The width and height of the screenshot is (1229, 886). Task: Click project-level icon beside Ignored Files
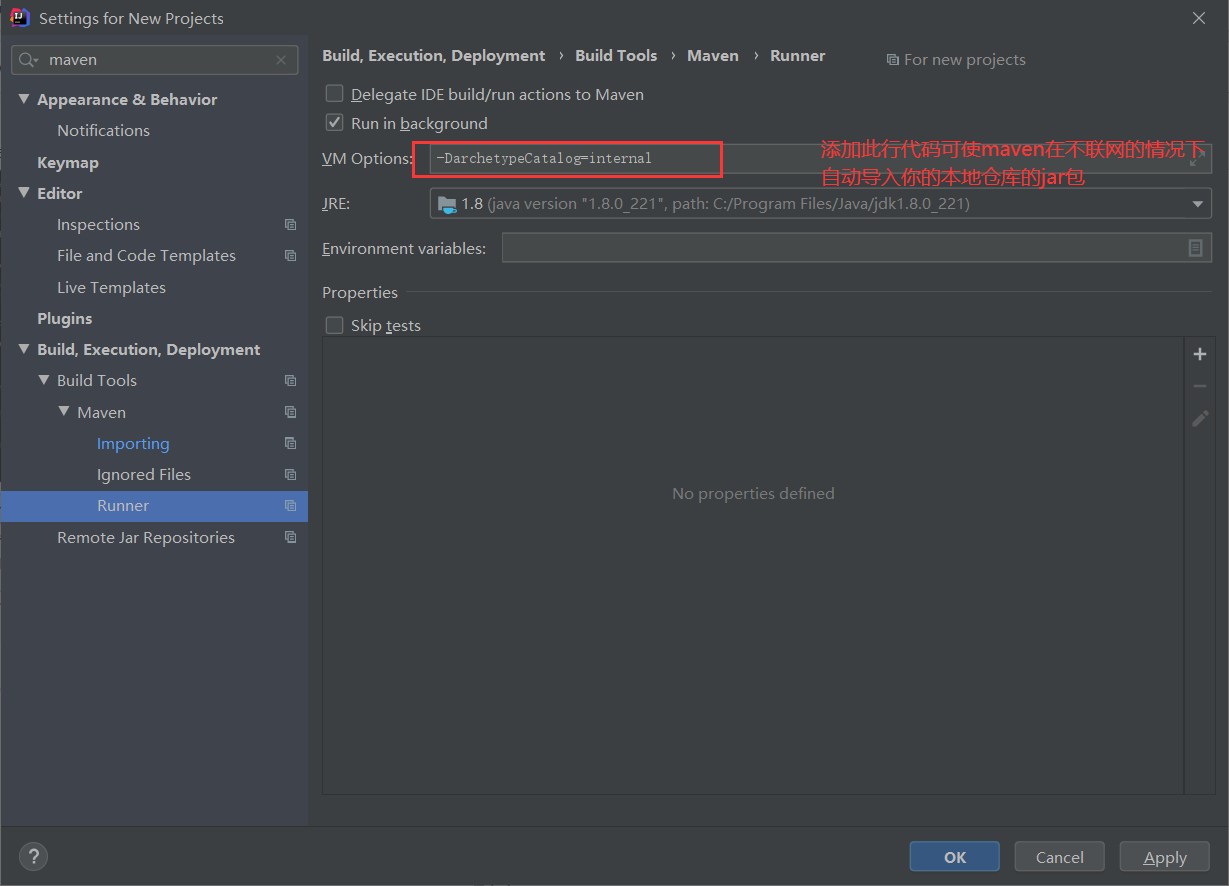click(x=290, y=475)
